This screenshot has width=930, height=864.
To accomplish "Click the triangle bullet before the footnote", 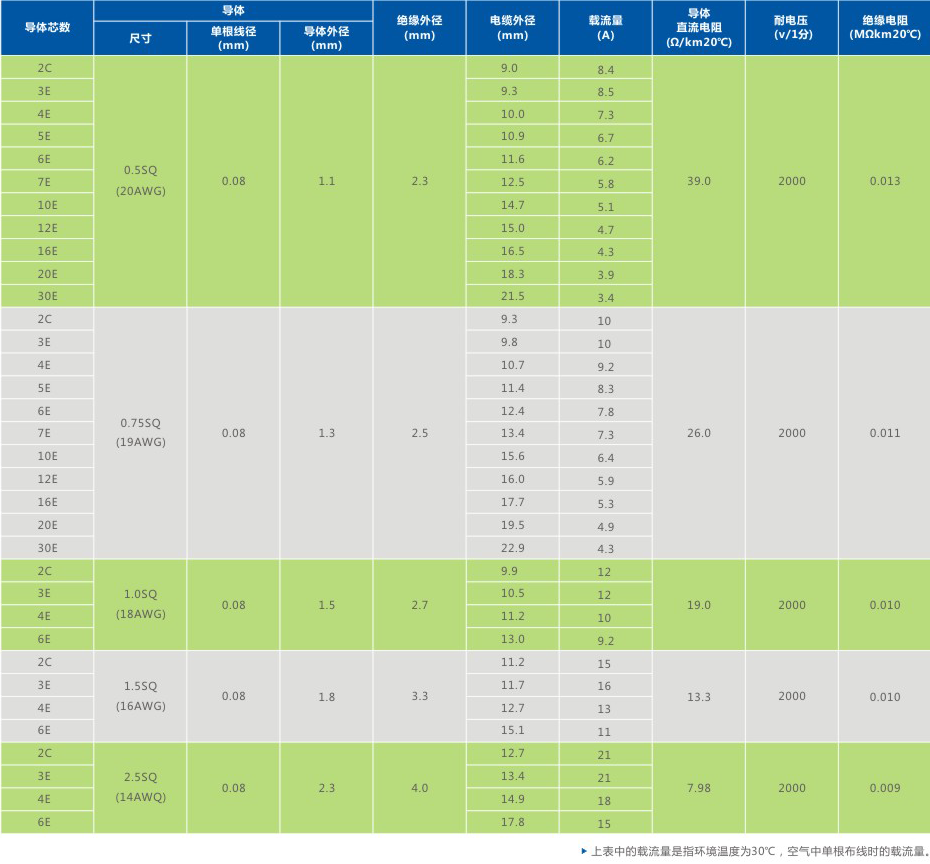I will pyautogui.click(x=584, y=851).
